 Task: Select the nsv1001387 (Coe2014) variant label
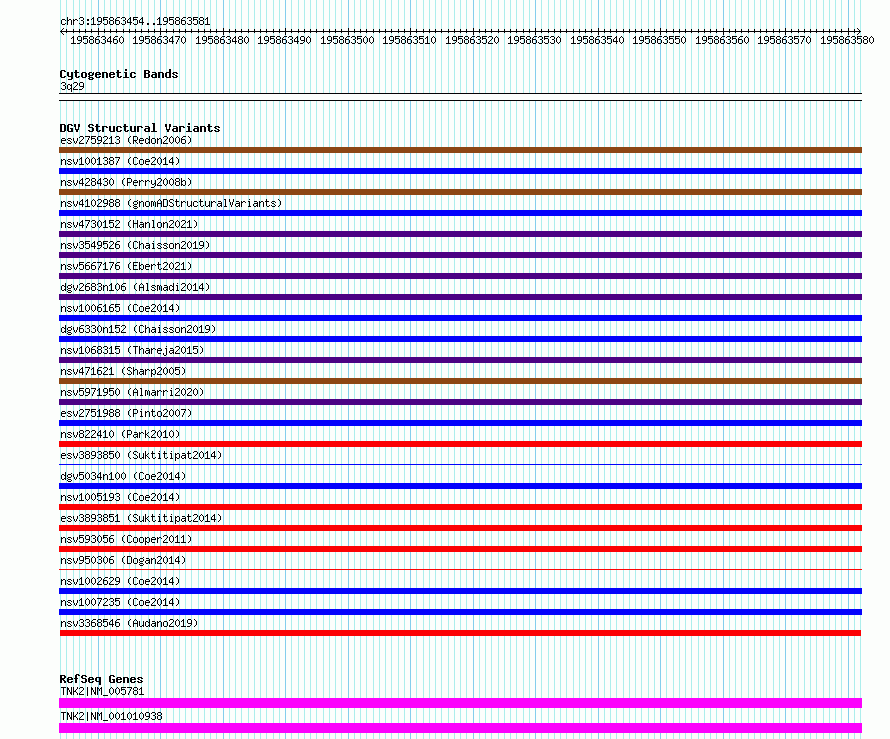120,161
